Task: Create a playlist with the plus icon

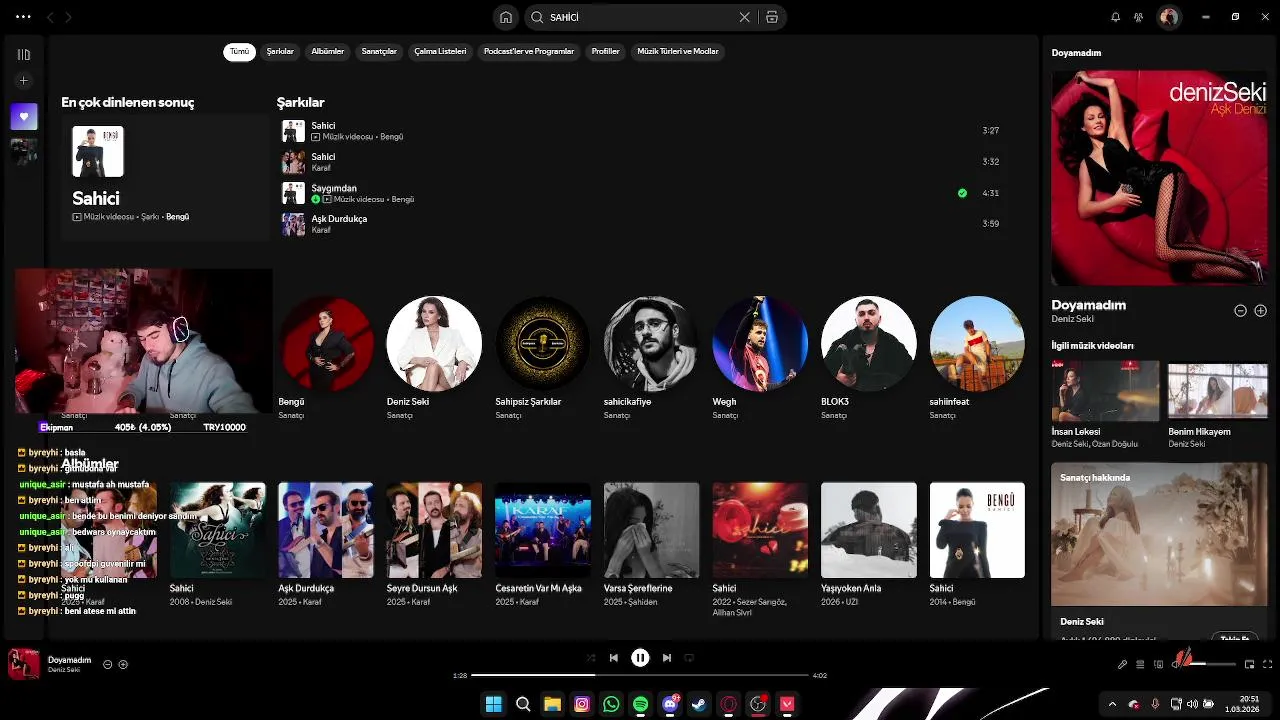Action: [x=24, y=80]
